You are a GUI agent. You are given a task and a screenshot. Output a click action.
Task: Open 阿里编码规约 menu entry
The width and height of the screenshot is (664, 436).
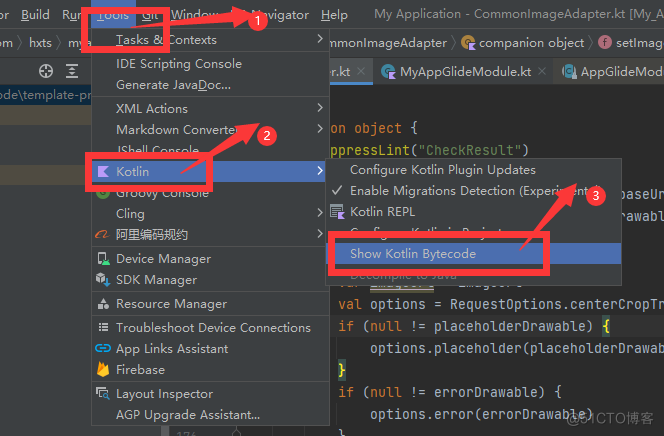coord(210,235)
